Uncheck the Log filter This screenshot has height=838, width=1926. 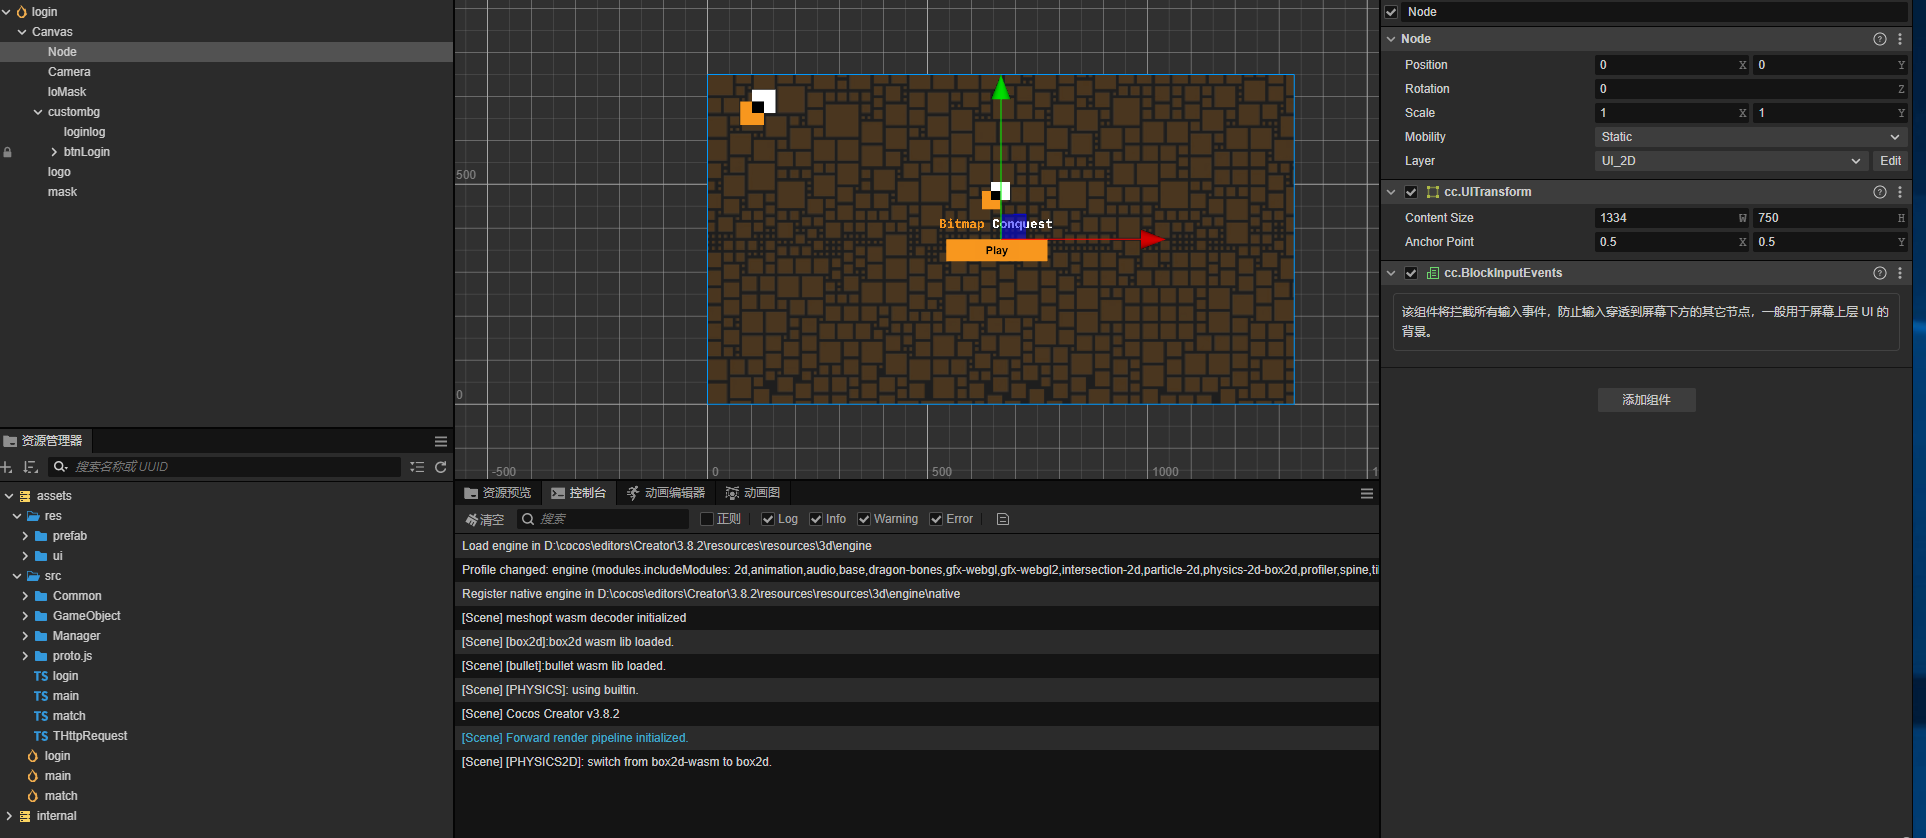[x=768, y=519]
